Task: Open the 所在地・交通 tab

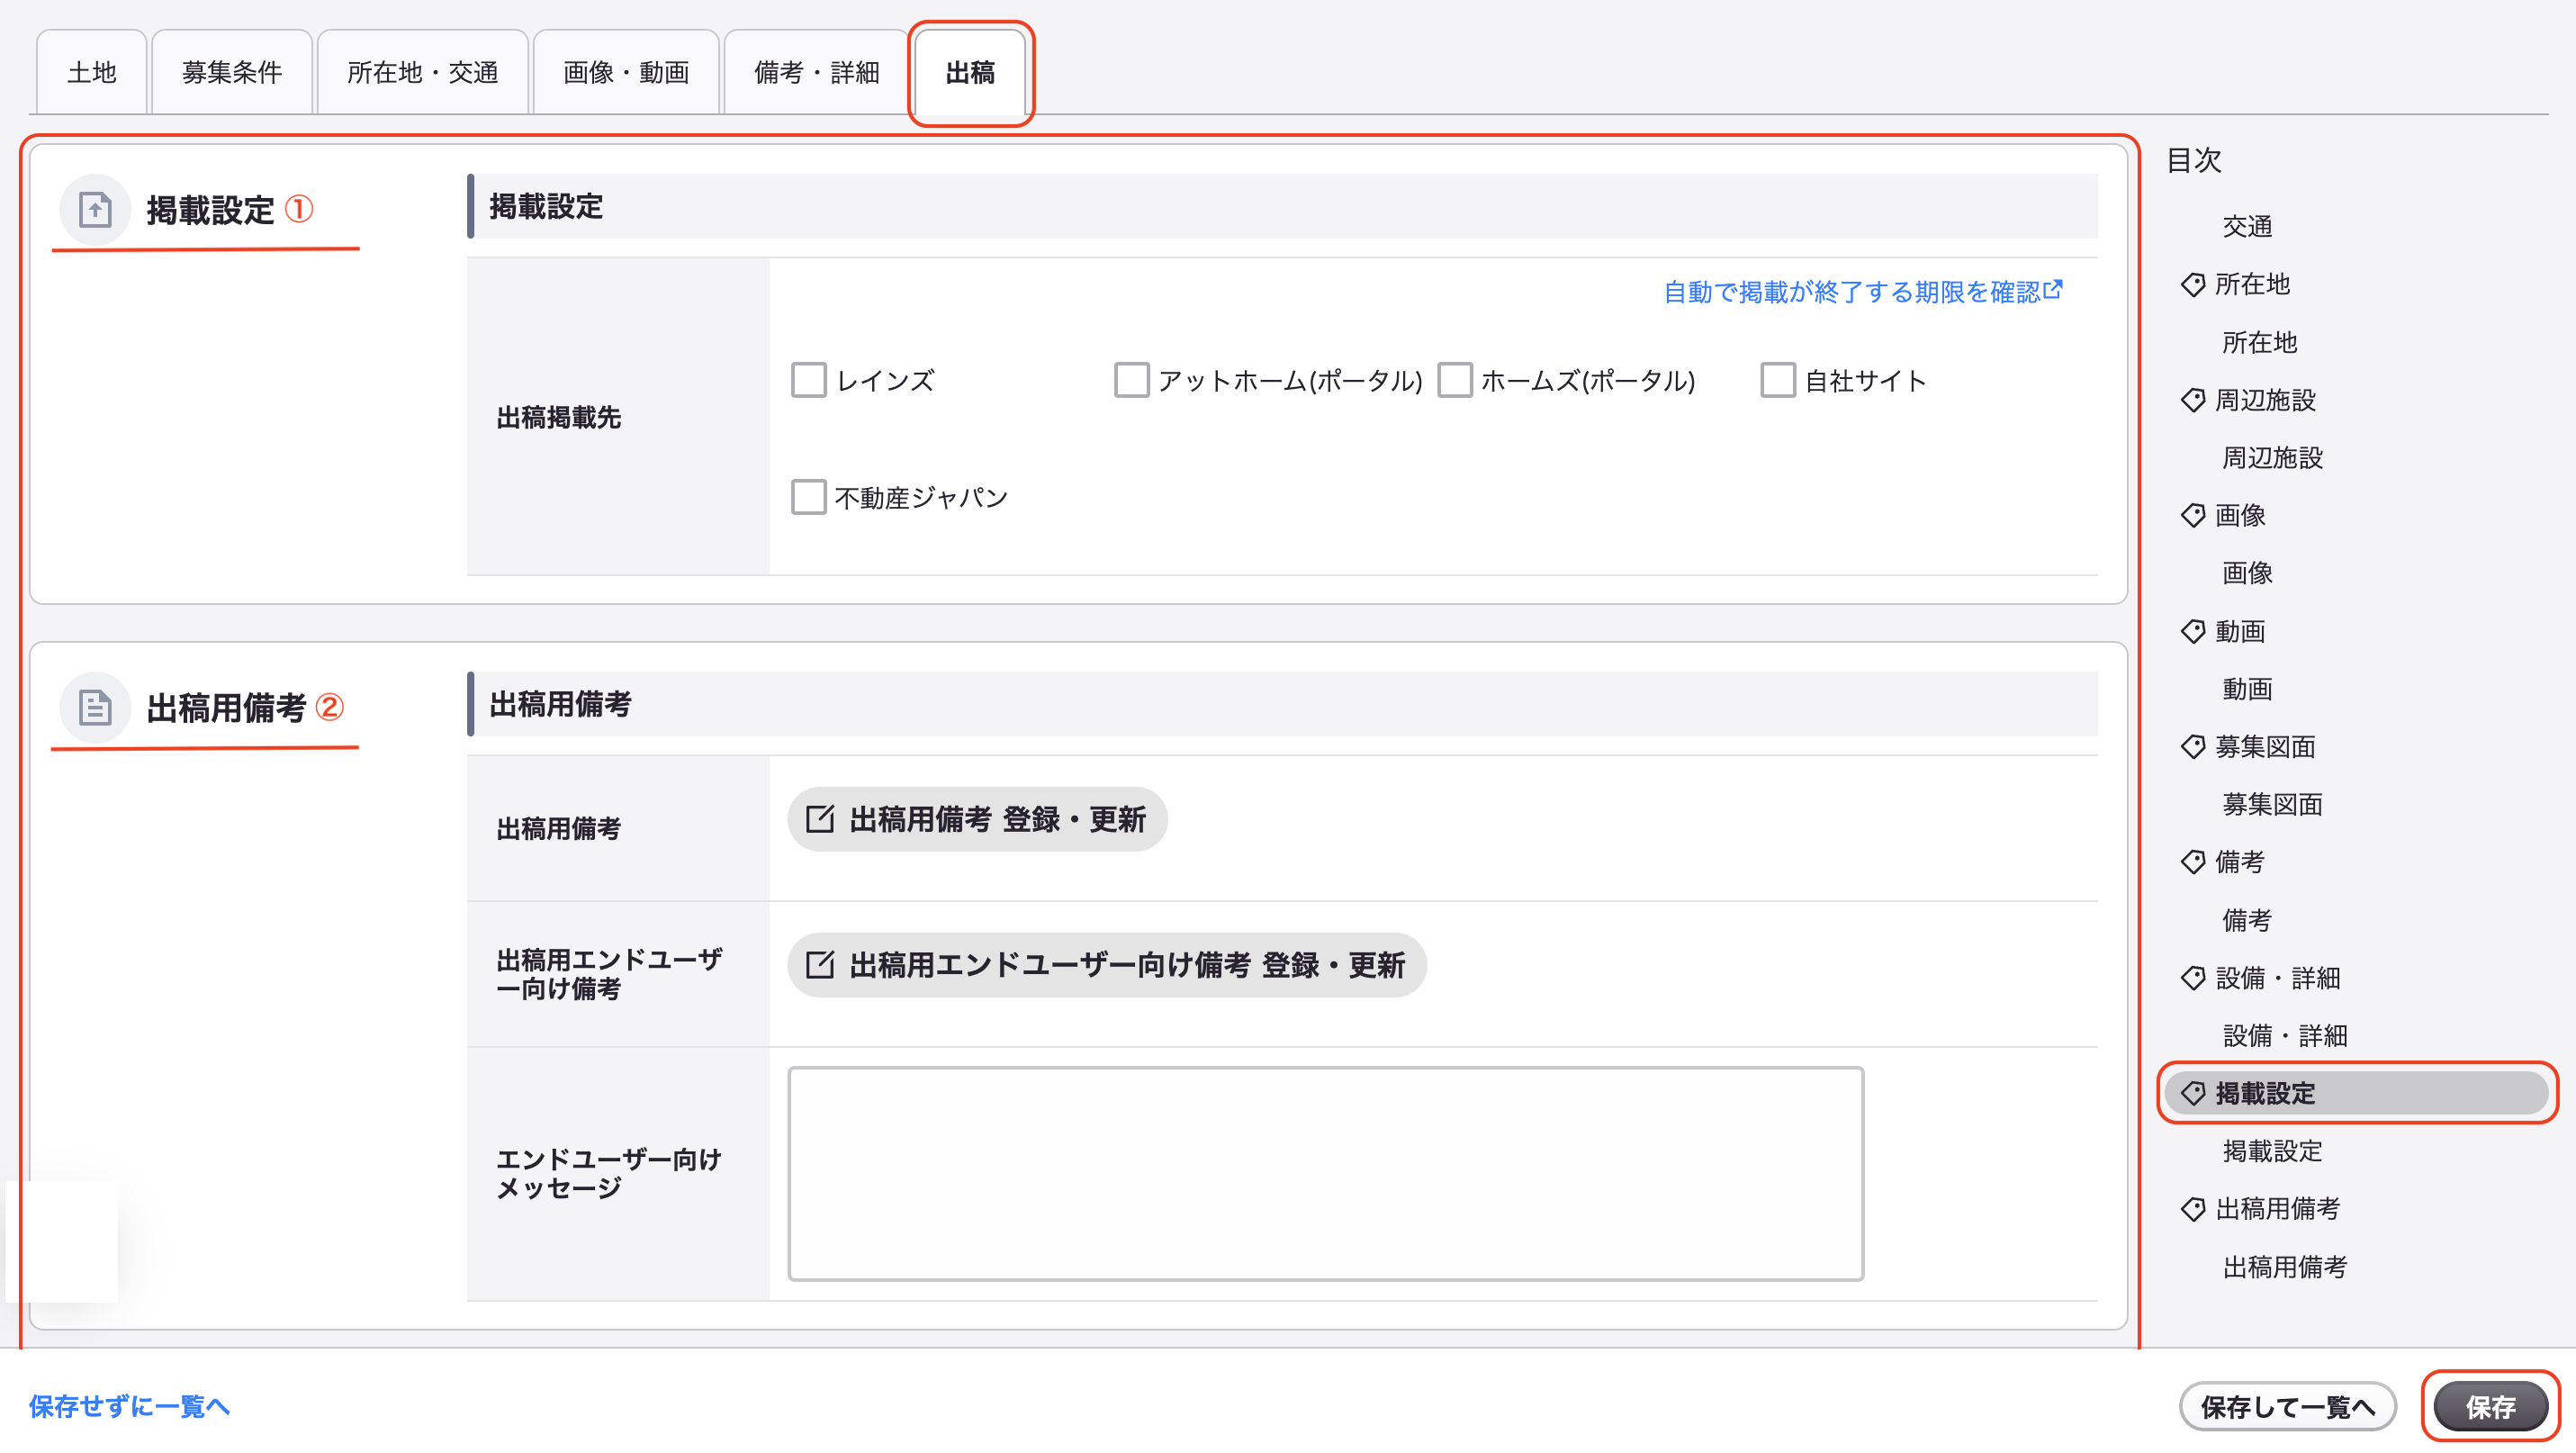Action: 423,72
